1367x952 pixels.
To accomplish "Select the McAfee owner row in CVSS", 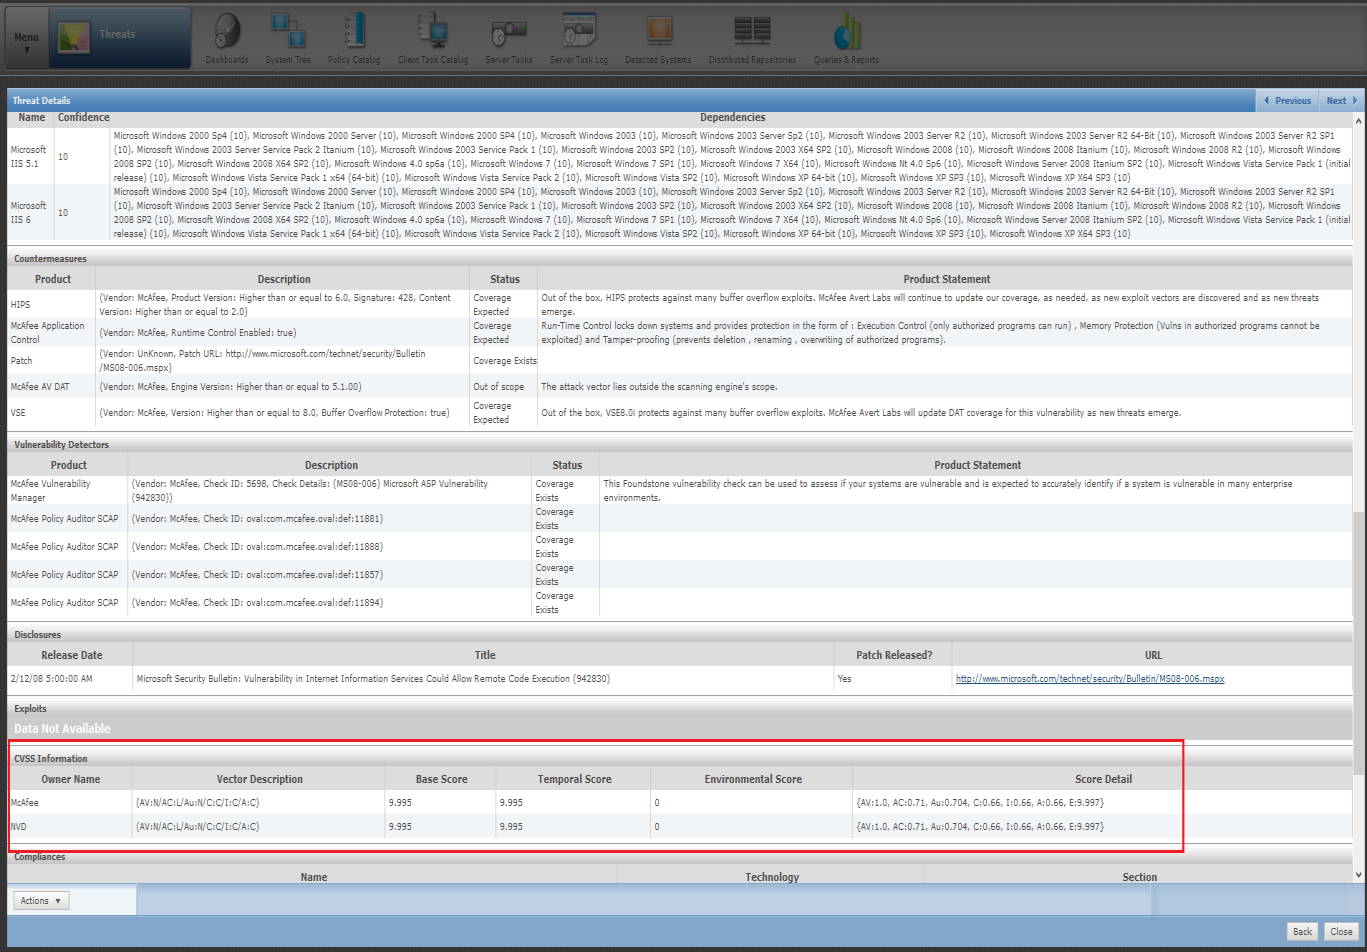I will click(x=680, y=803).
